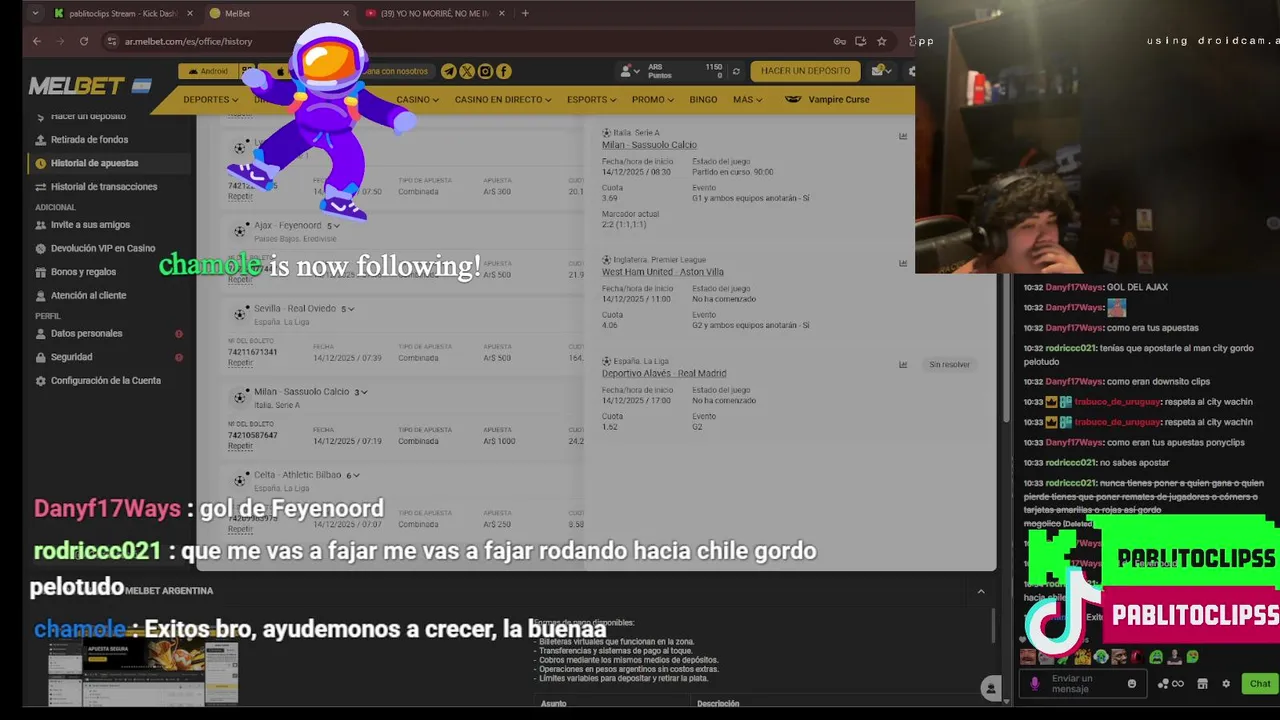Open the user account dropdown in header
The width and height of the screenshot is (1280, 720).
(630, 71)
